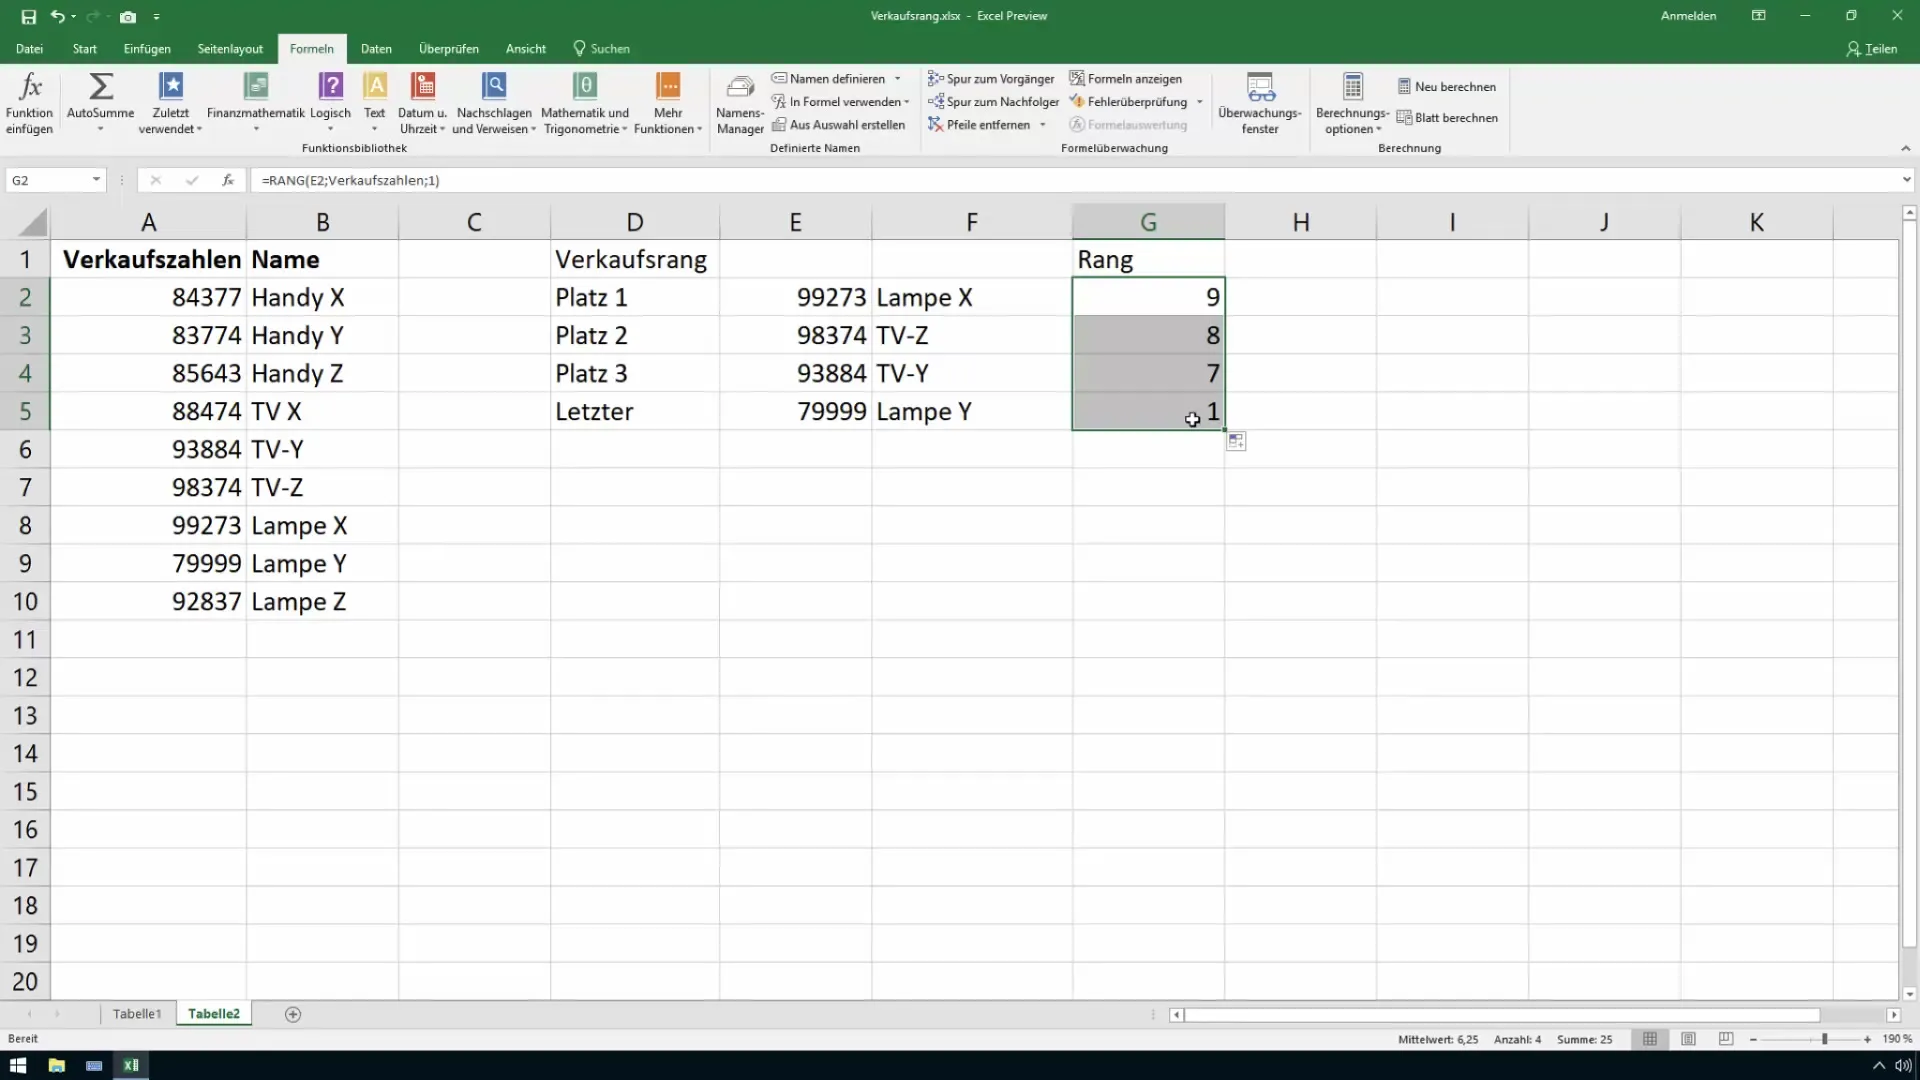Viewport: 1920px width, 1080px height.
Task: Open the Überwachungsfenster
Action: 1260,103
